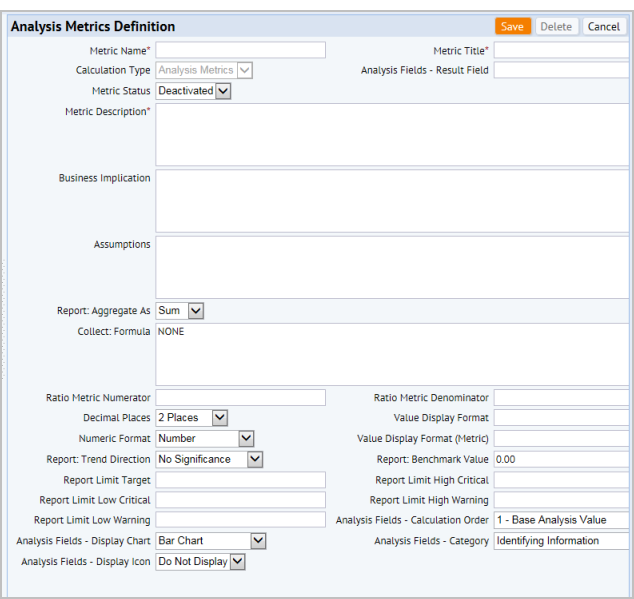Click the Business Implication text area
The height and width of the screenshot is (599, 634).
pyautogui.click(x=392, y=201)
